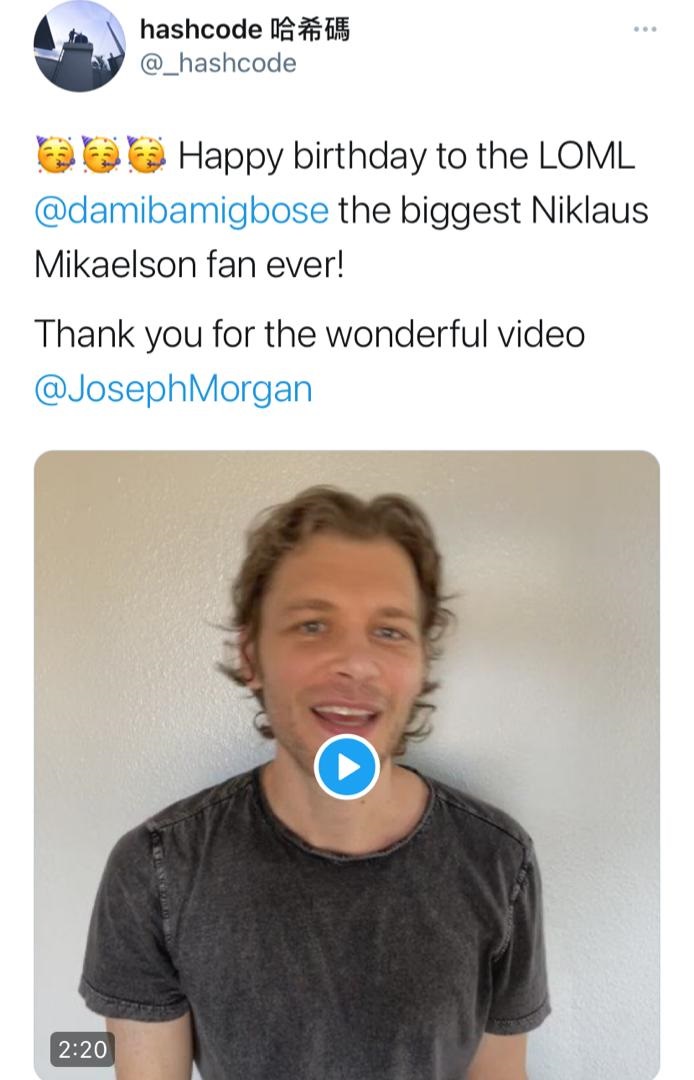
Task: Click the @_hashcode username handle
Action: pyautogui.click(x=218, y=63)
